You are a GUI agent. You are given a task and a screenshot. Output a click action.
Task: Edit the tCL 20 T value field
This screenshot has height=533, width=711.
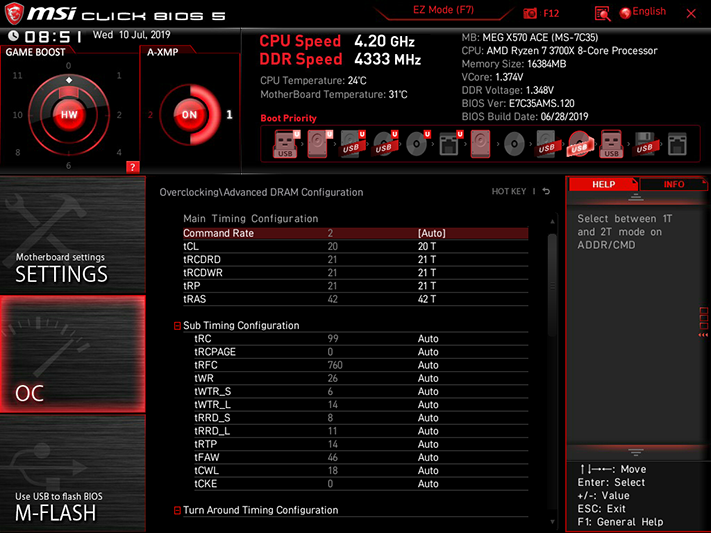pyautogui.click(x=427, y=246)
